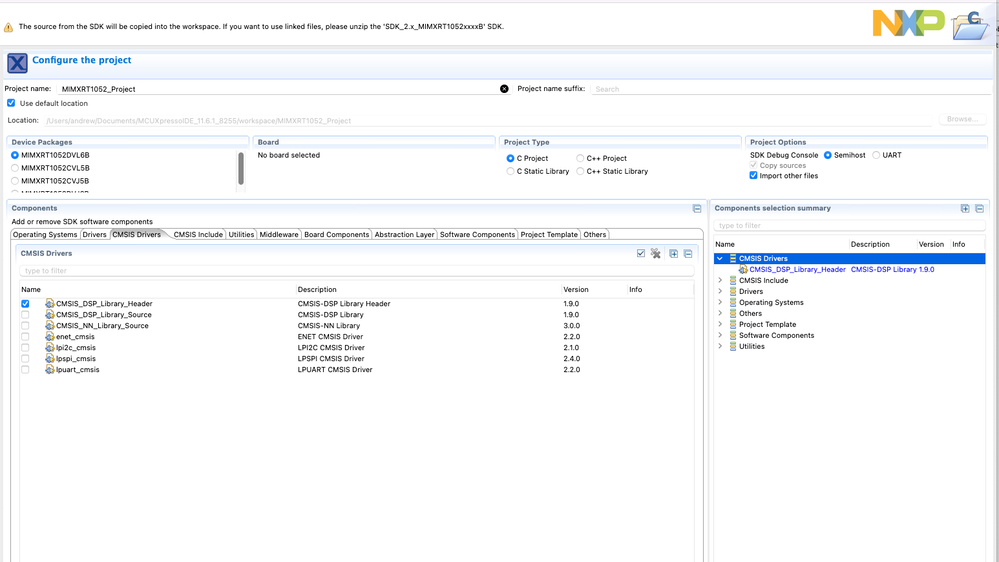
Task: Select MIMXRT1052CVJ5B device package
Action: coord(15,181)
